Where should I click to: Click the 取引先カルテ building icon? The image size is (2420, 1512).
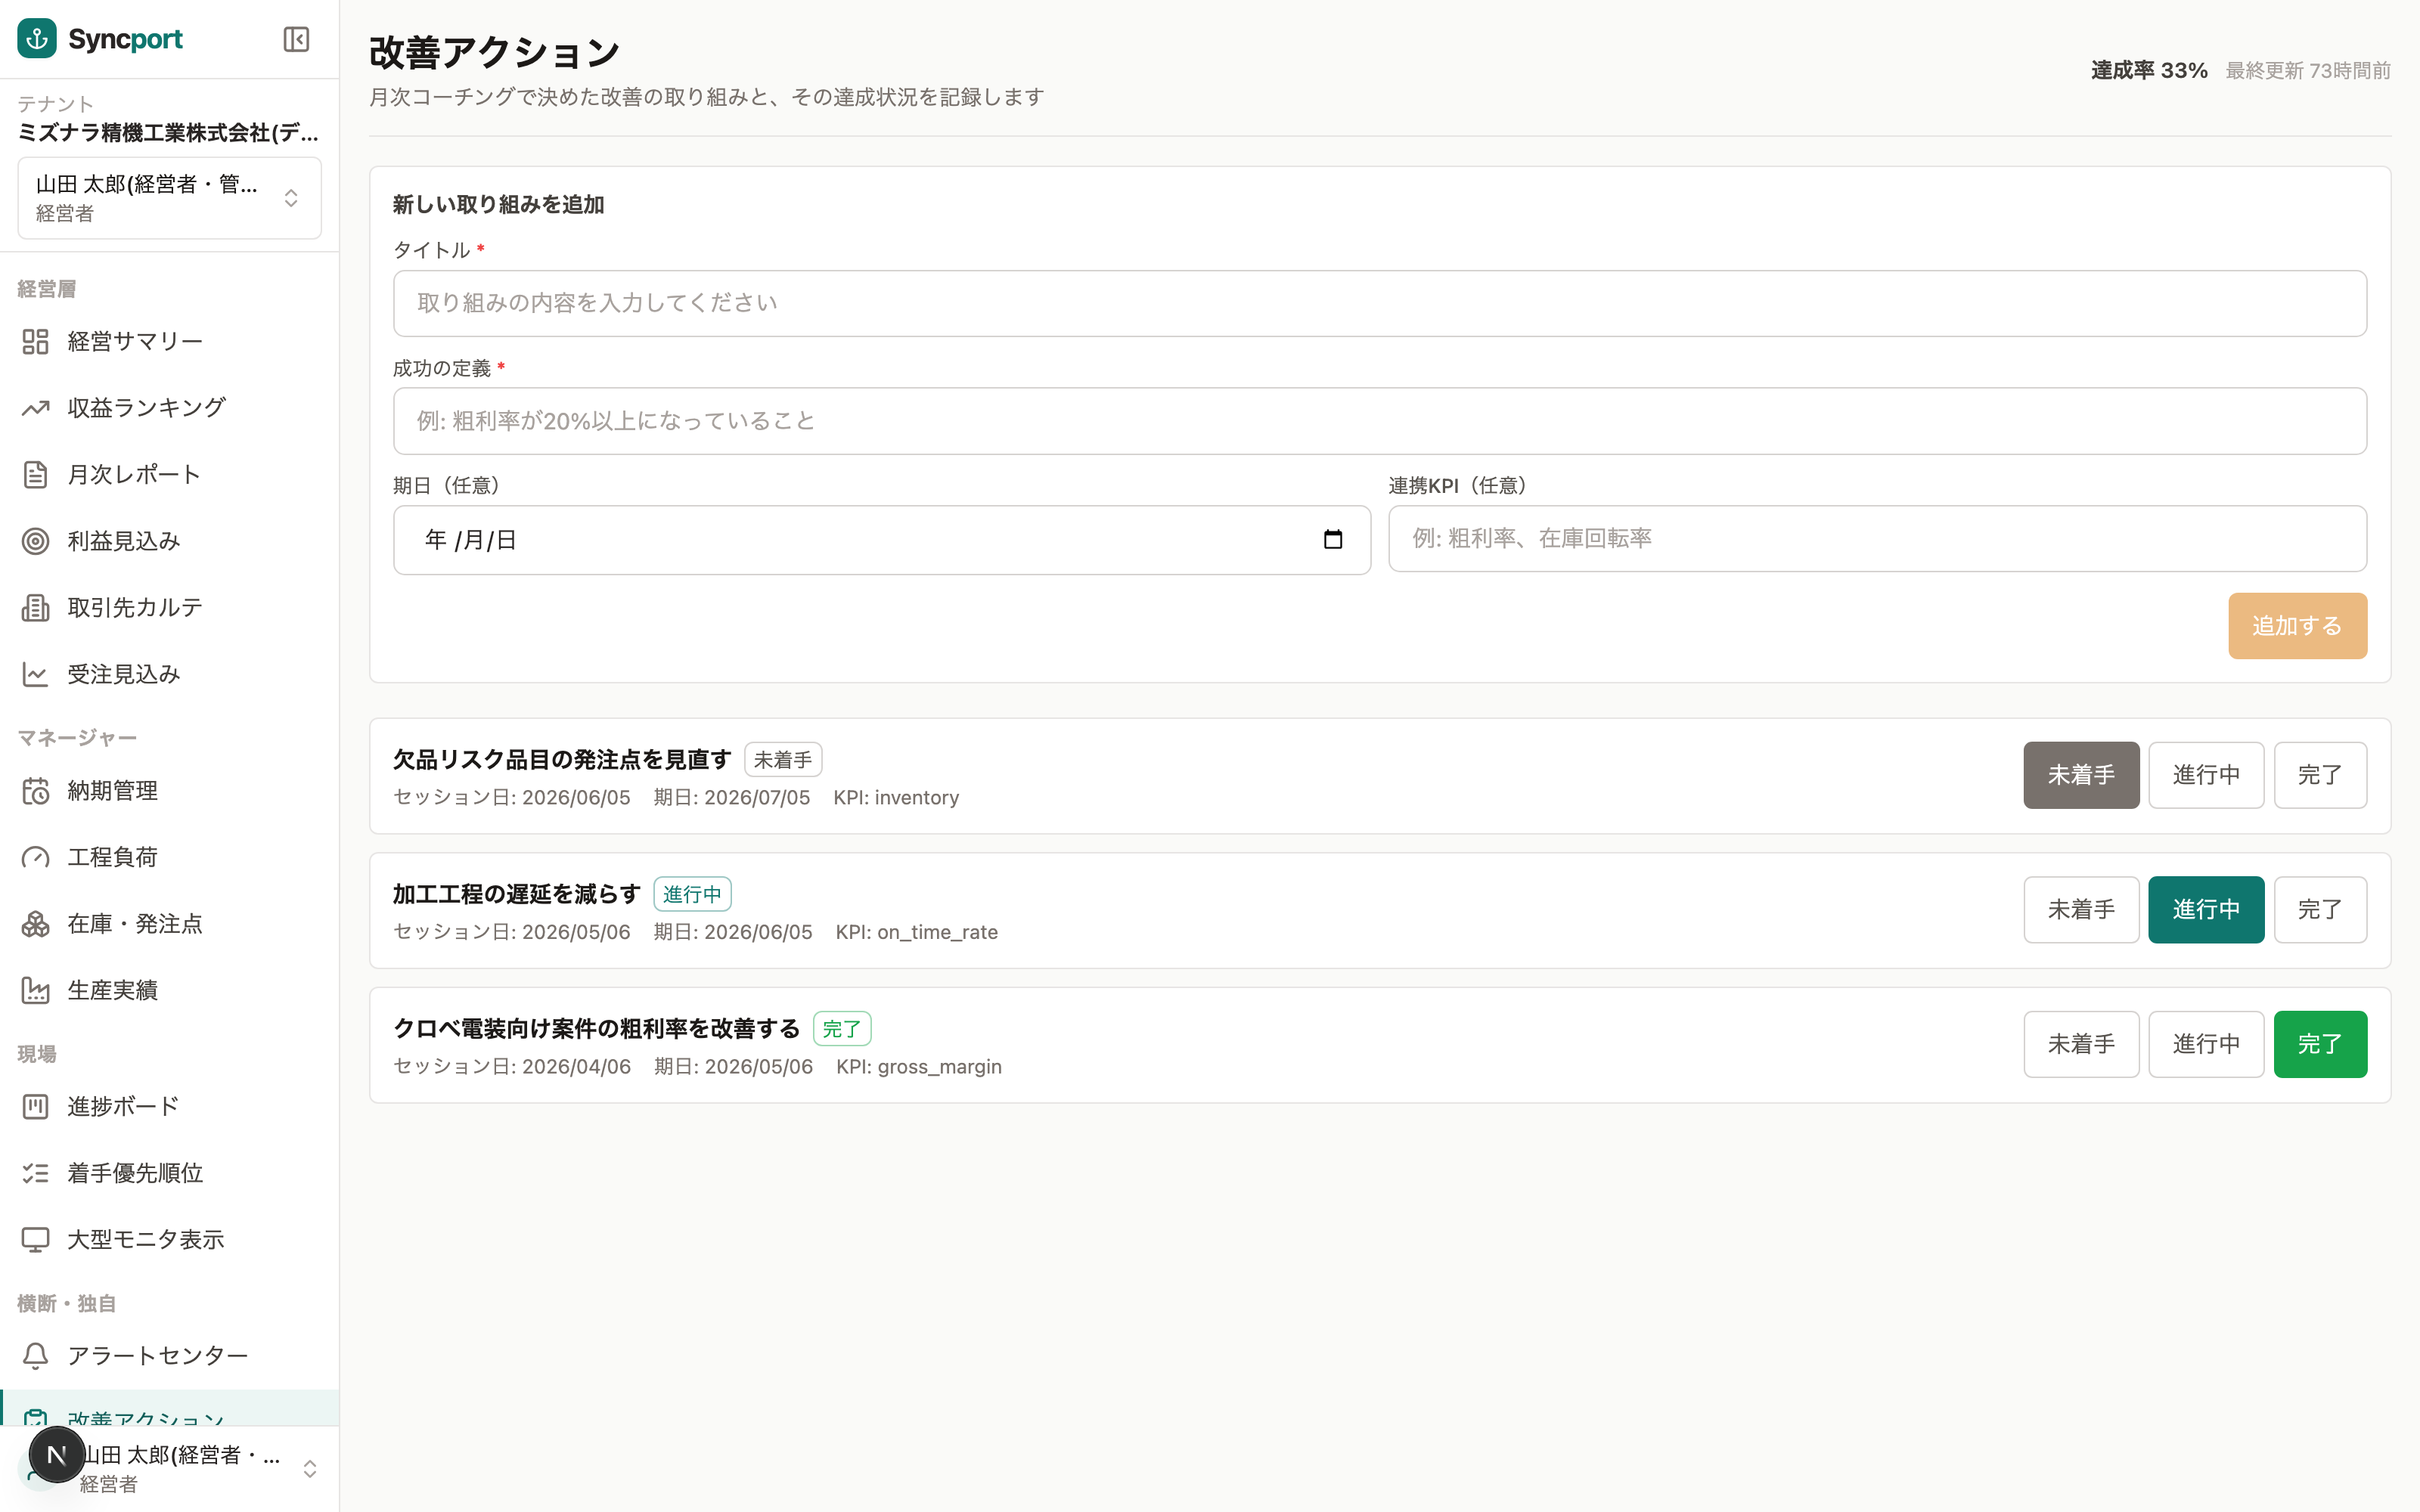pyautogui.click(x=35, y=608)
